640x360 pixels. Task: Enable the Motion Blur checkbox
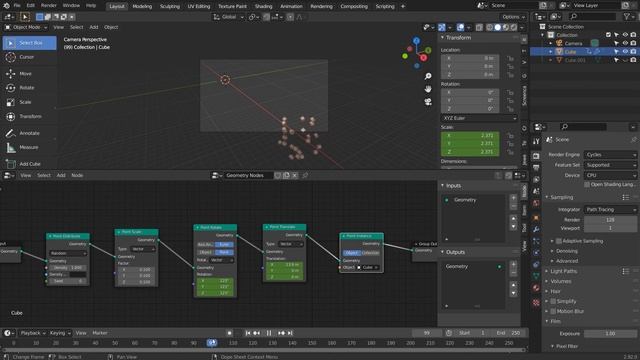point(553,311)
